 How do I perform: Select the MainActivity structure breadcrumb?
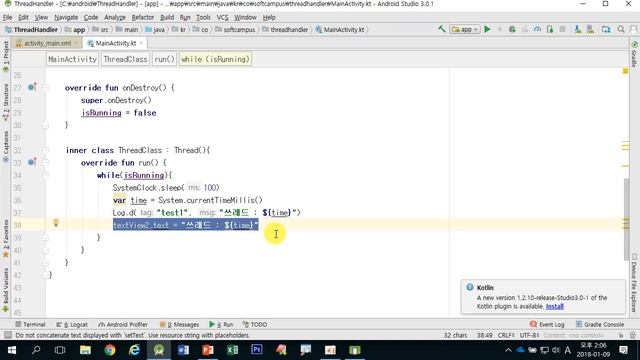tap(72, 59)
